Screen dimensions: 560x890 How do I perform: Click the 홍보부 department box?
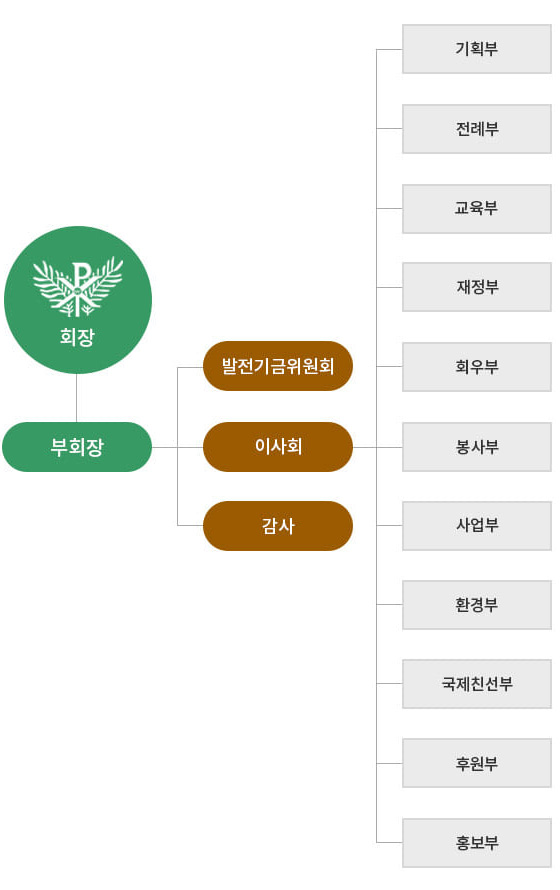click(477, 842)
